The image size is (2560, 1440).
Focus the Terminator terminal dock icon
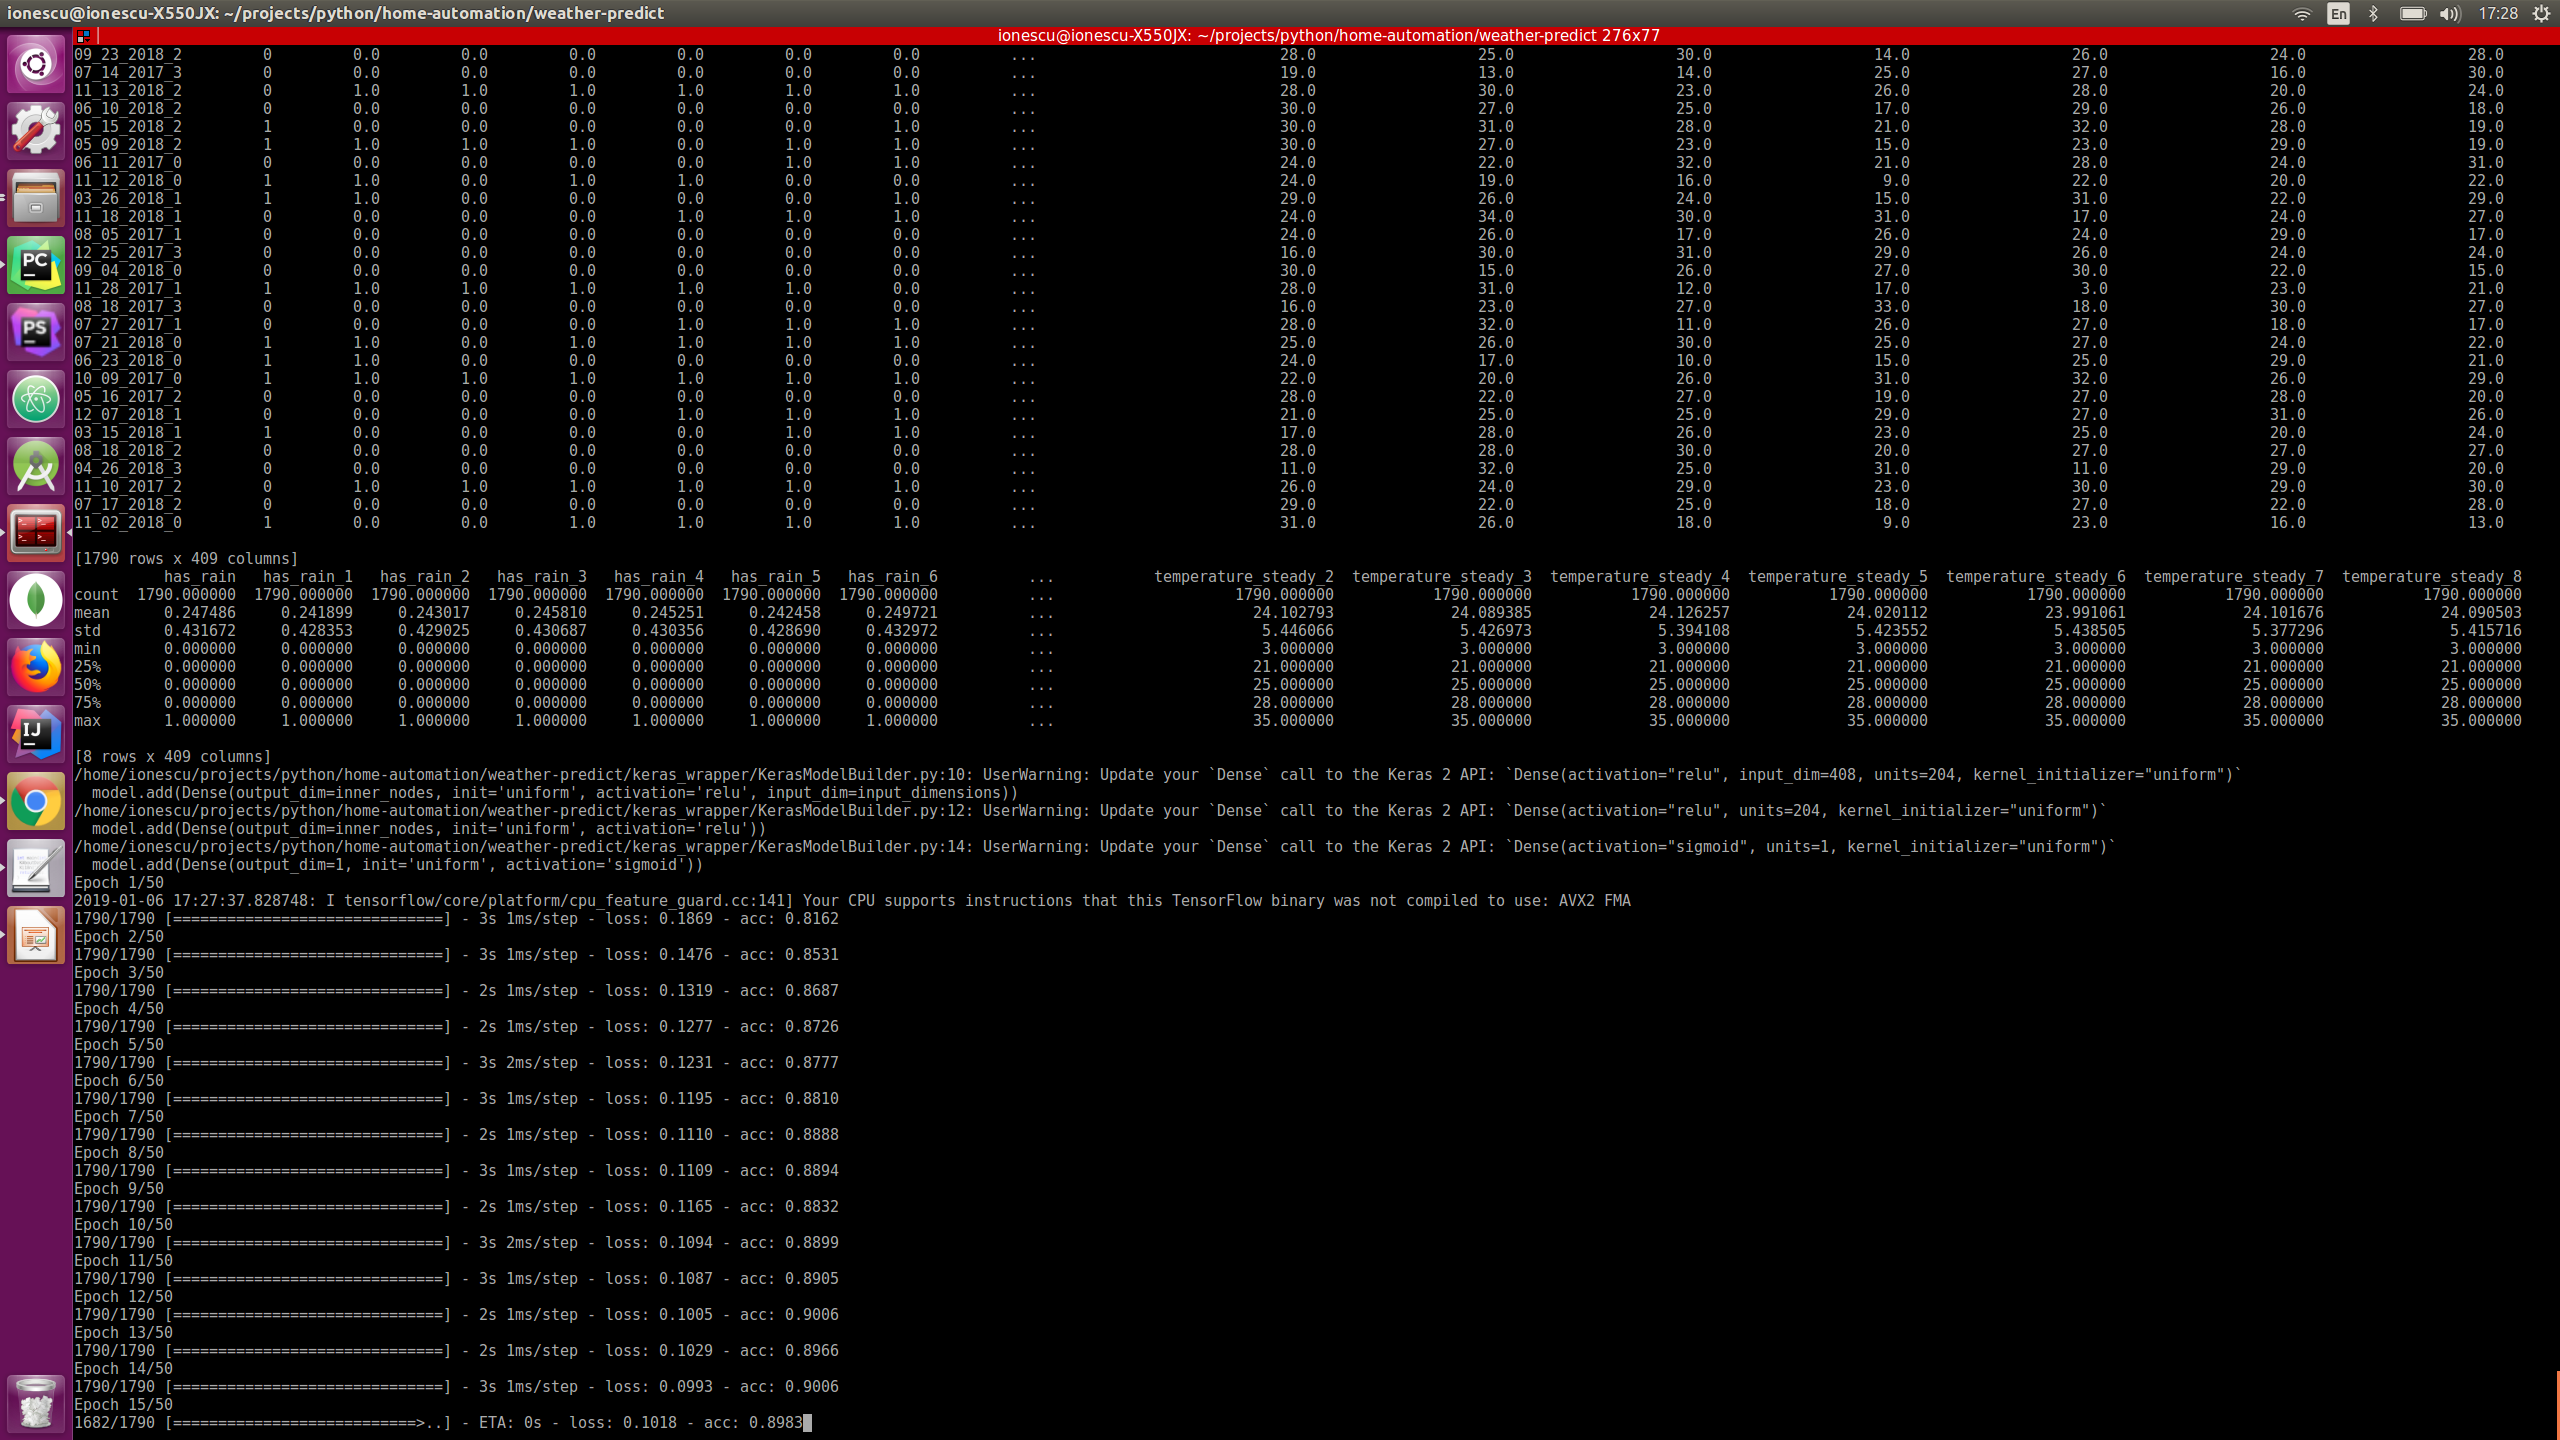(x=36, y=533)
